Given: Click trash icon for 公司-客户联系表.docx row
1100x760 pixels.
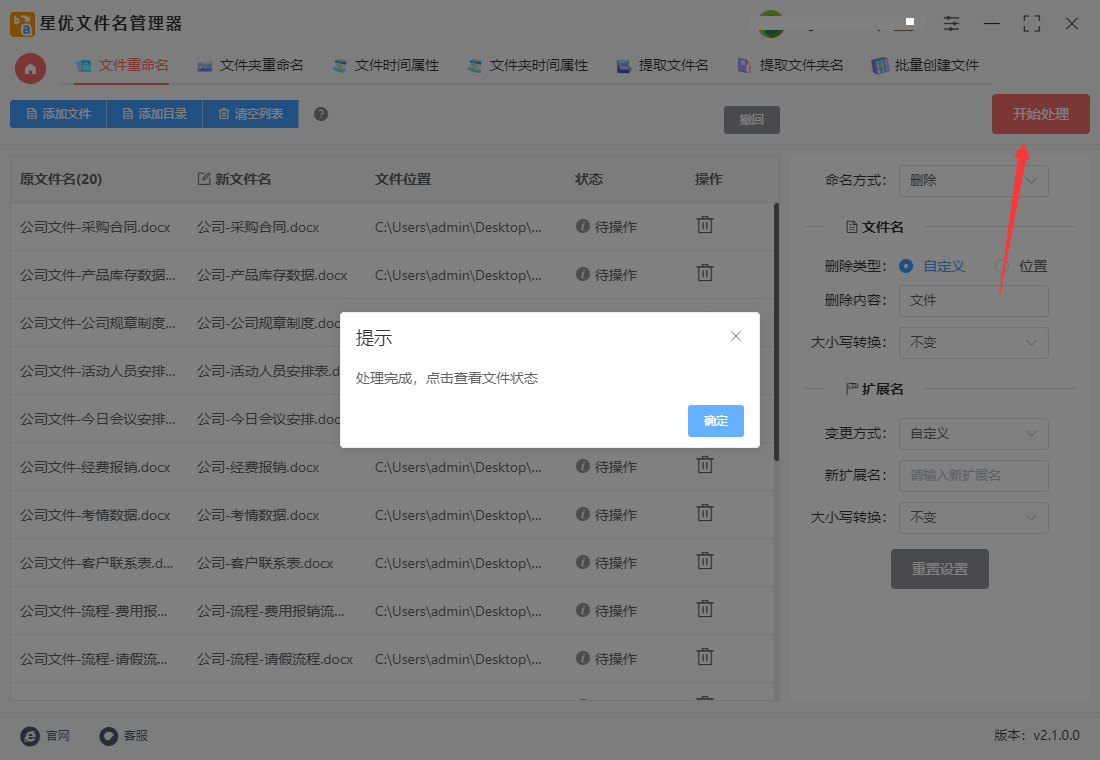Looking at the screenshot, I should pyautogui.click(x=704, y=561).
